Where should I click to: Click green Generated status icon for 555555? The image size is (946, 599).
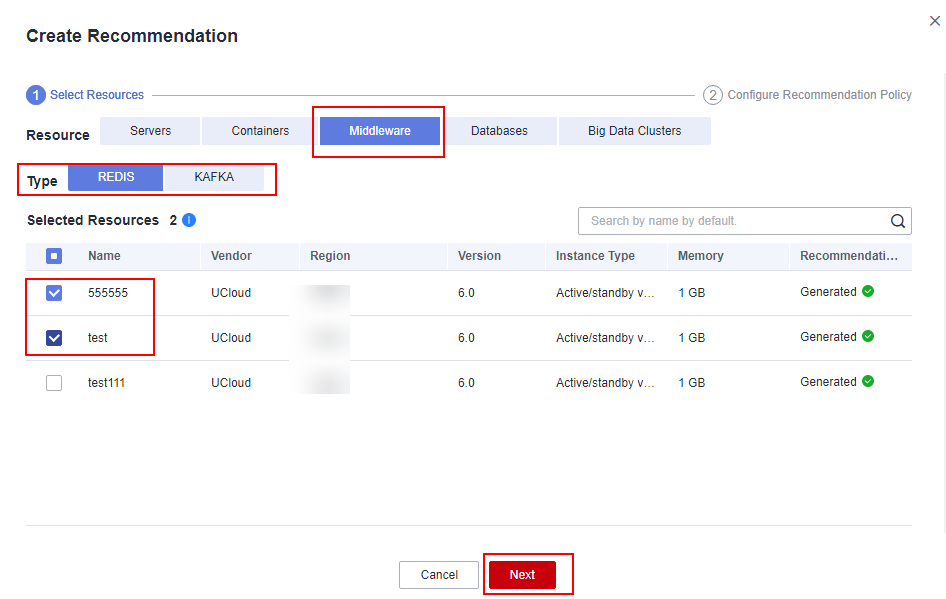(x=868, y=292)
